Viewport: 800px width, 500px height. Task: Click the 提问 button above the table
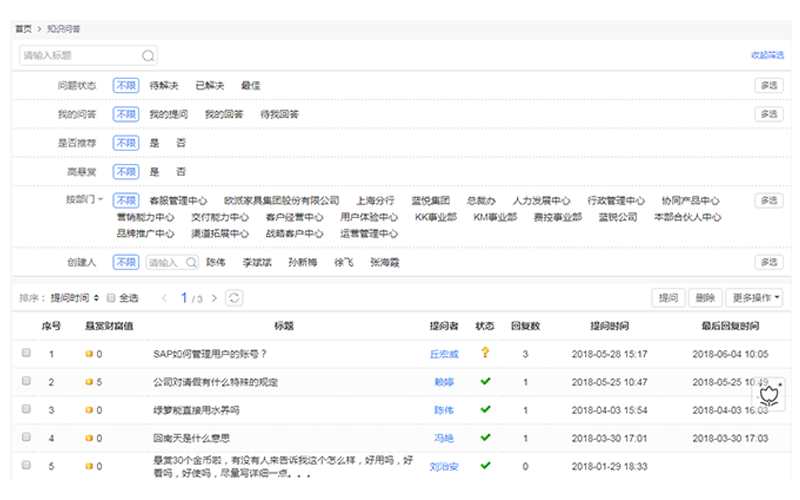click(667, 298)
